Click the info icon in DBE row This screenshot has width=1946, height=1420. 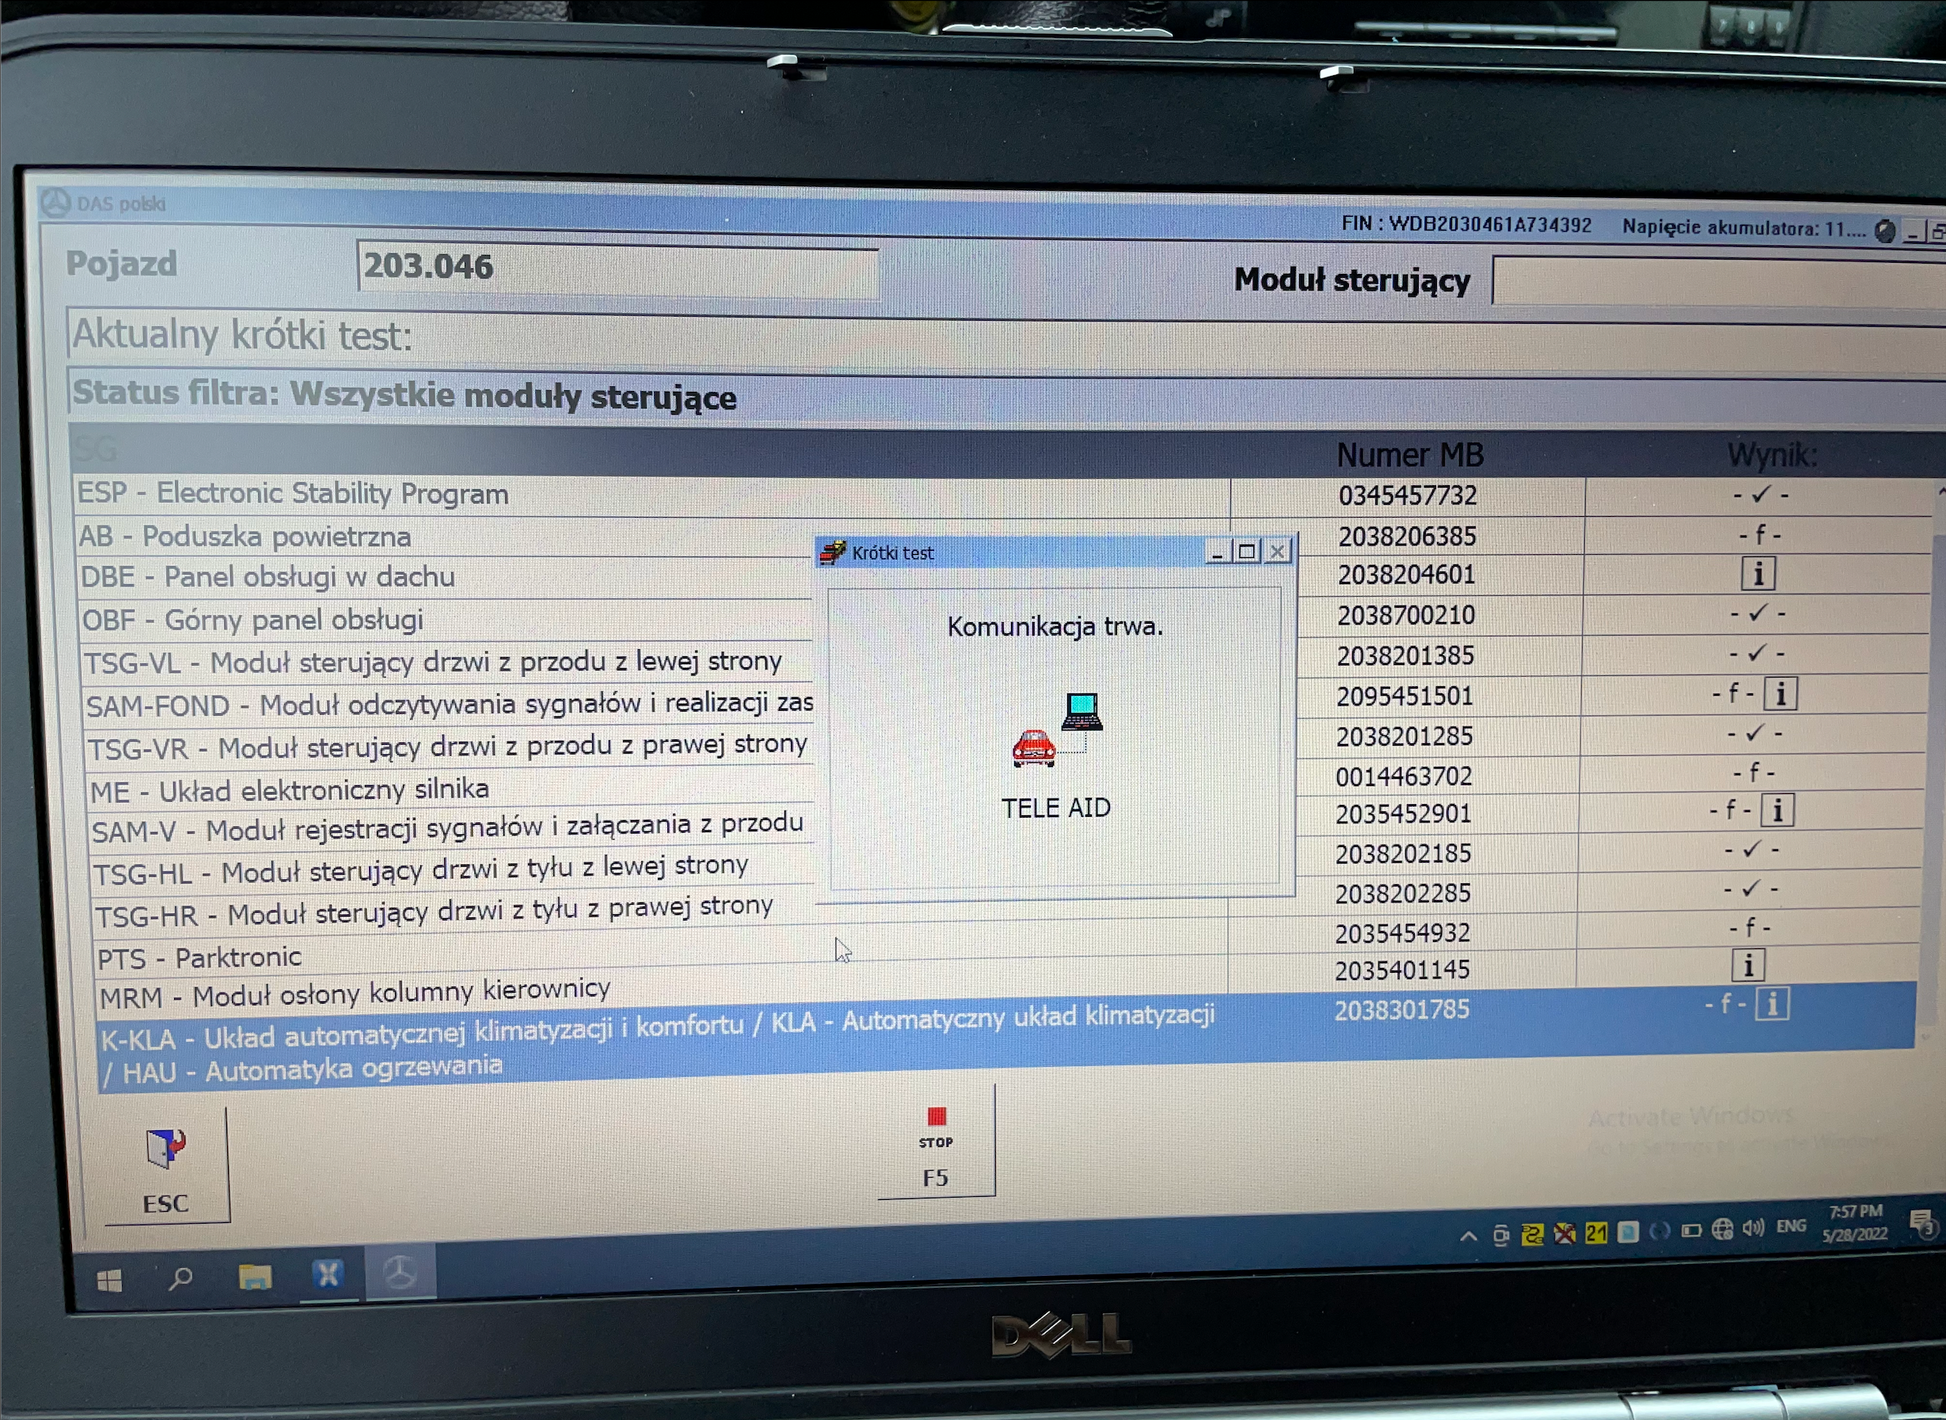(x=1757, y=574)
